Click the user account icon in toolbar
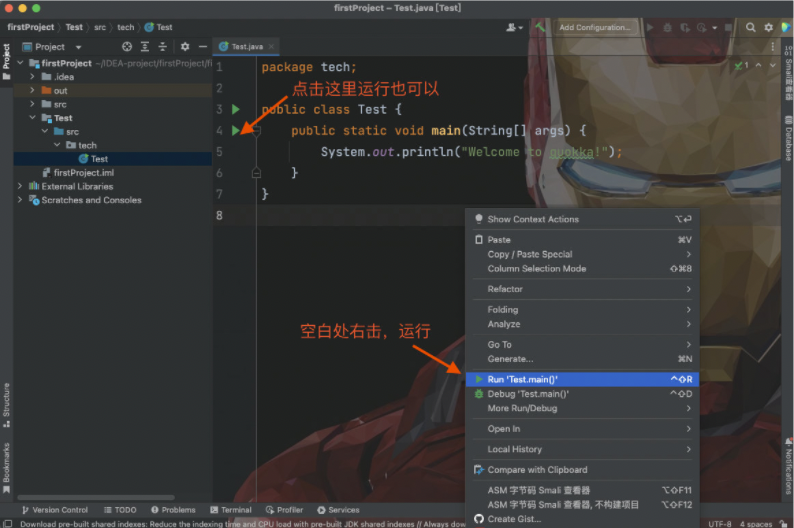The image size is (794, 528). click(513, 27)
